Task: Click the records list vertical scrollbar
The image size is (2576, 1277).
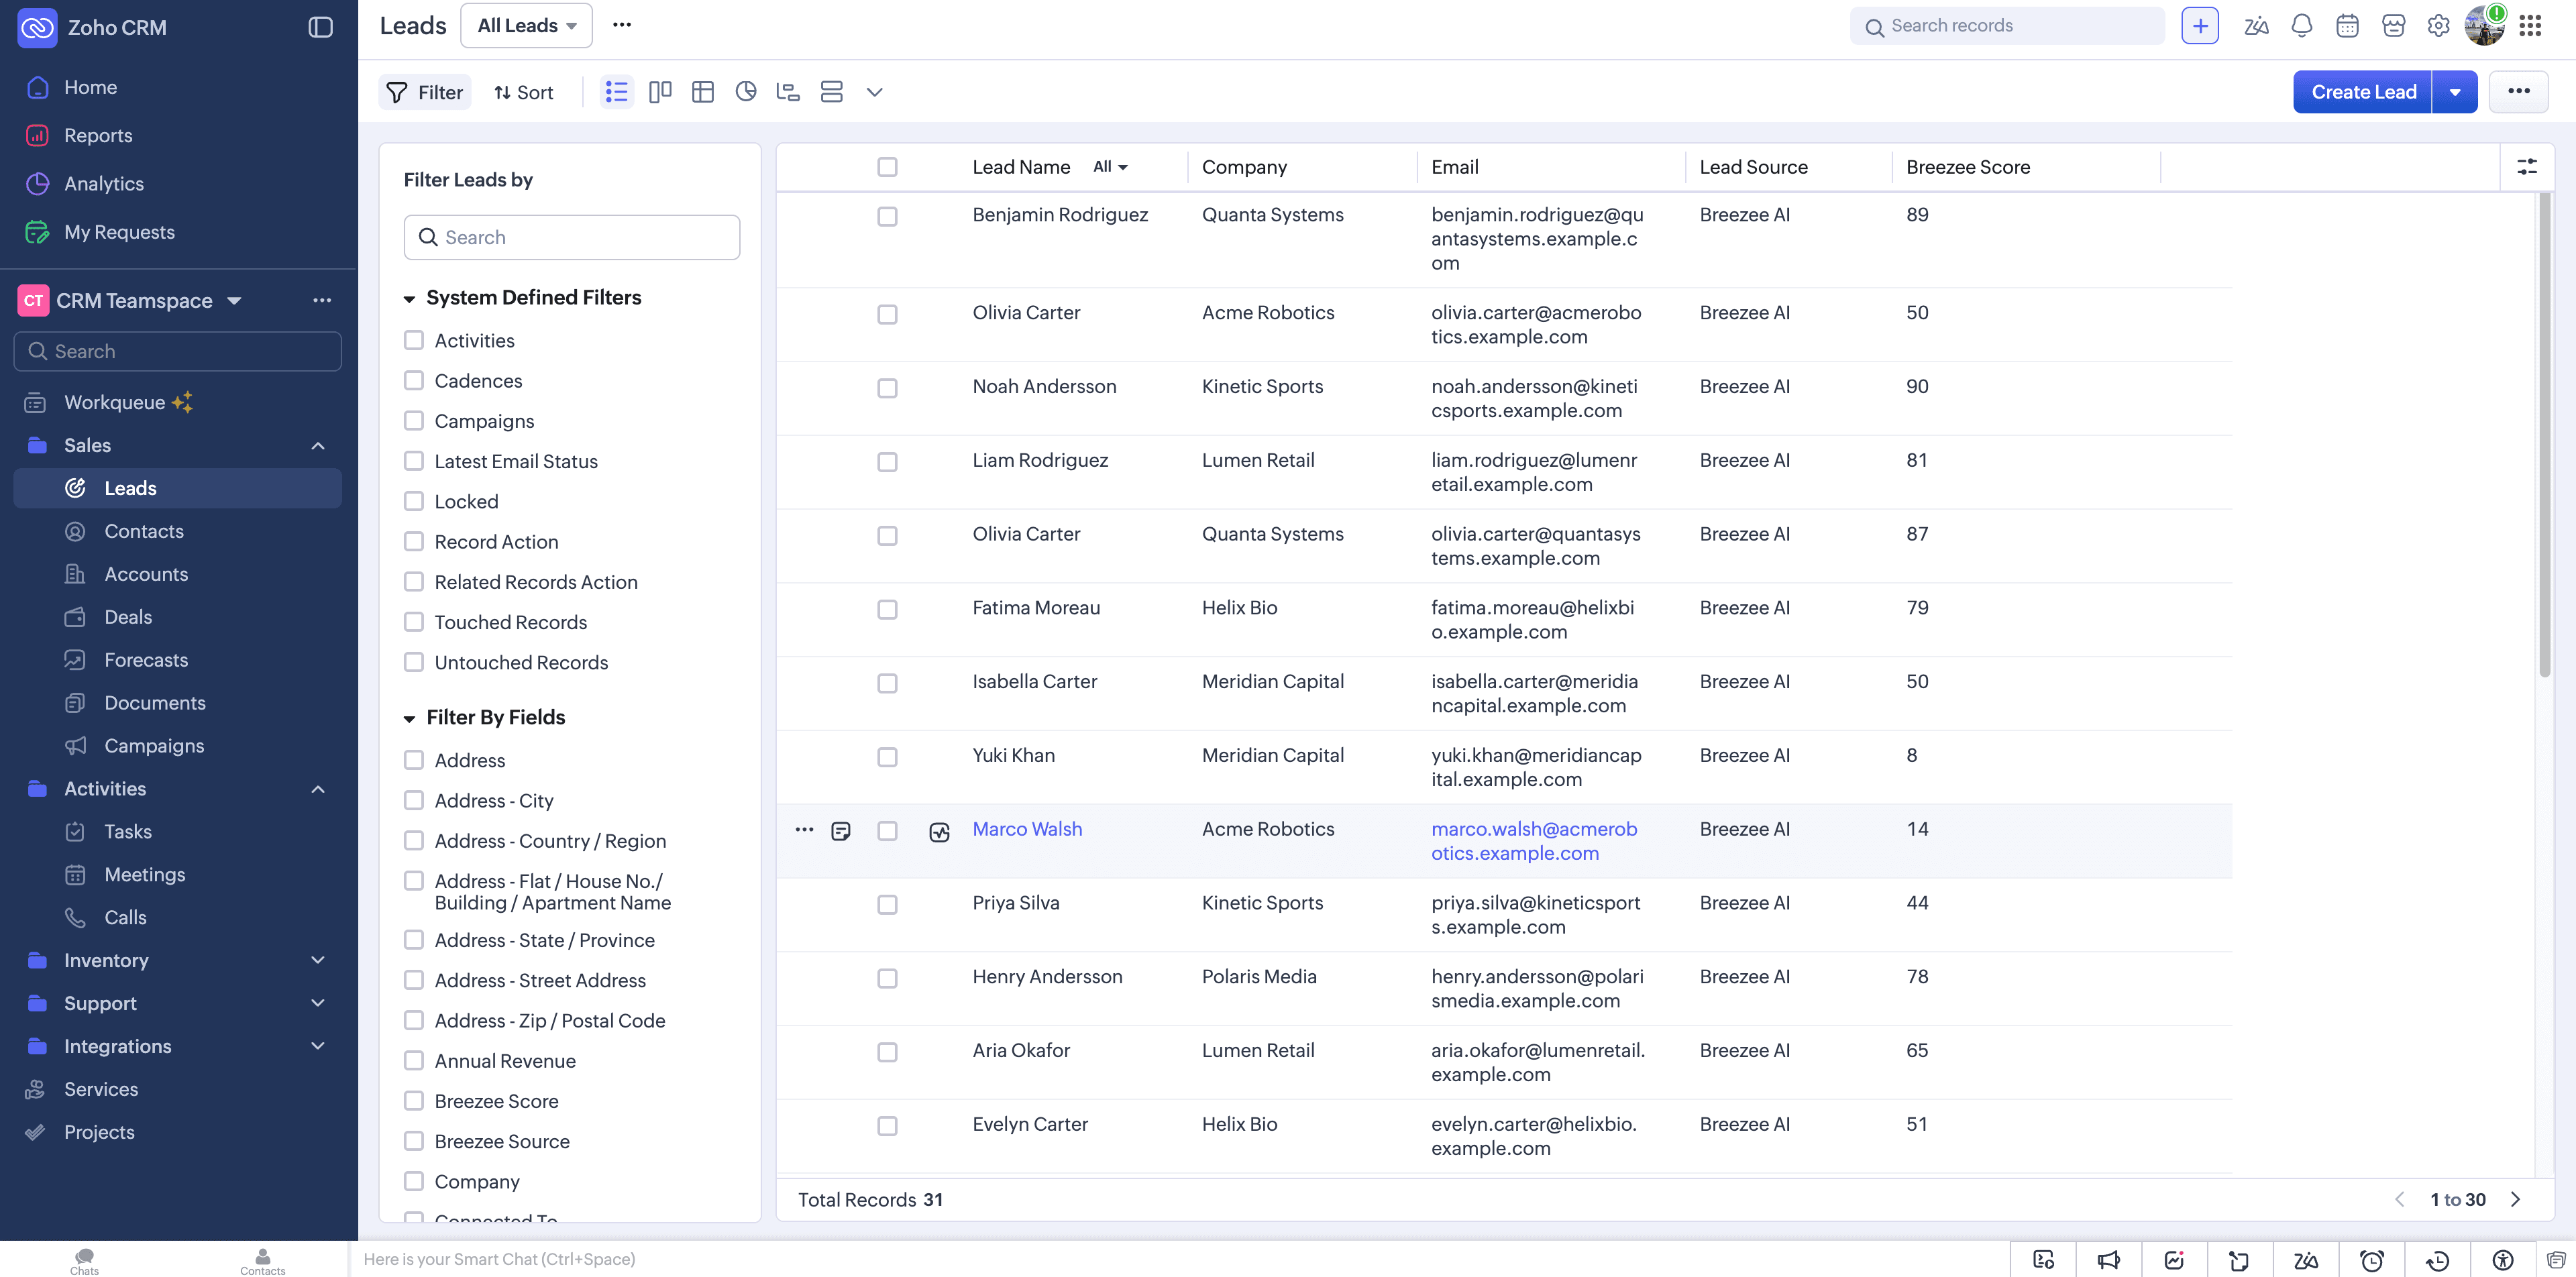Action: (x=2545, y=436)
